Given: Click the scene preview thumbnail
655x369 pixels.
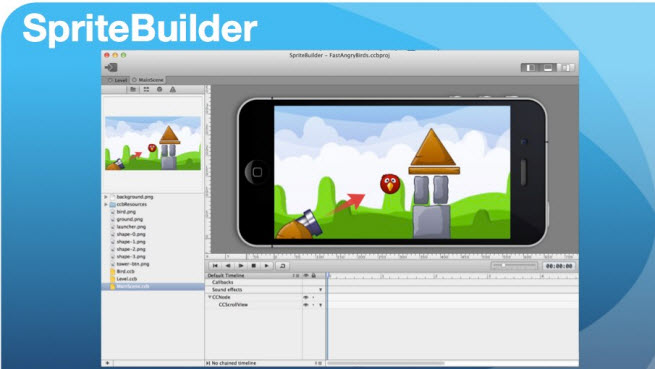Looking at the screenshot, I should click(x=153, y=143).
